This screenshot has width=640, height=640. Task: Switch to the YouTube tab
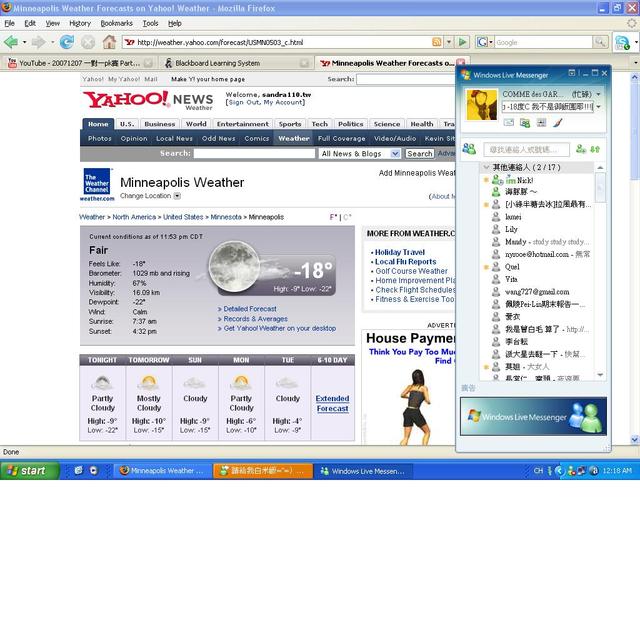[80, 63]
